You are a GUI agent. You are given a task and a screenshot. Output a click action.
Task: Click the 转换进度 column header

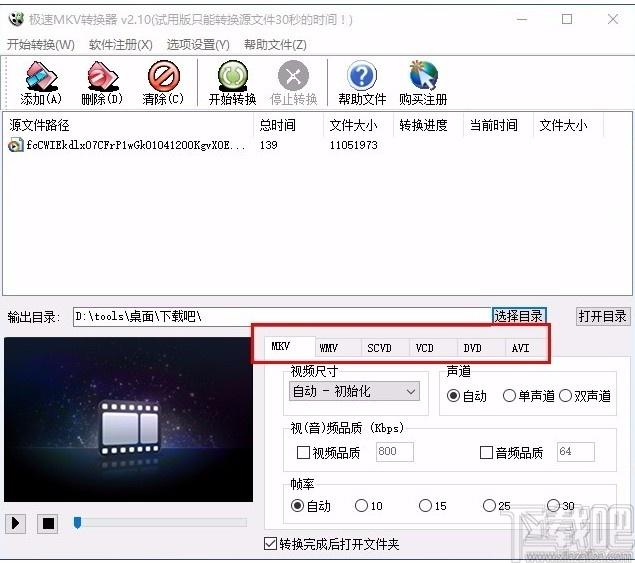[x=428, y=125]
